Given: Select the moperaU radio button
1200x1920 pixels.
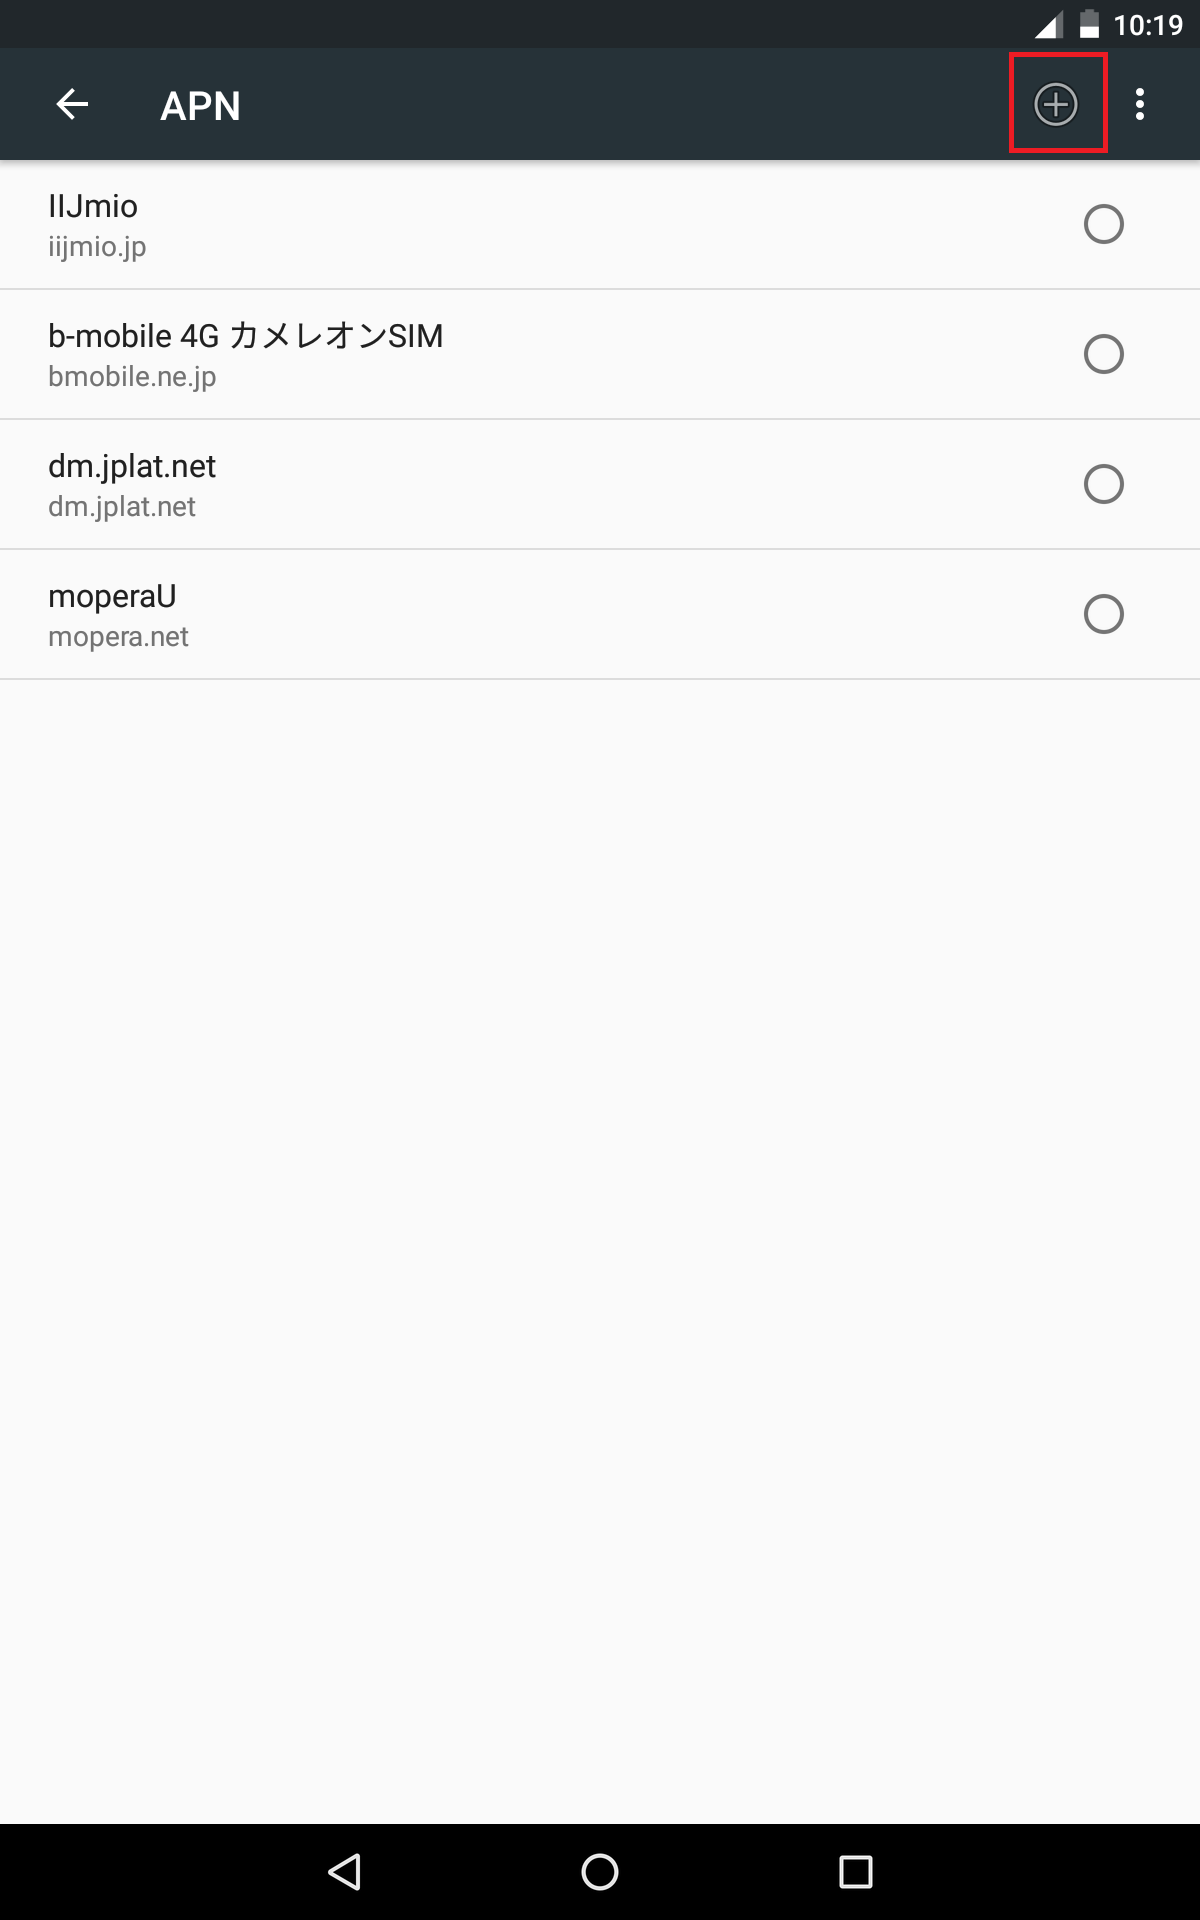Looking at the screenshot, I should (x=1103, y=614).
